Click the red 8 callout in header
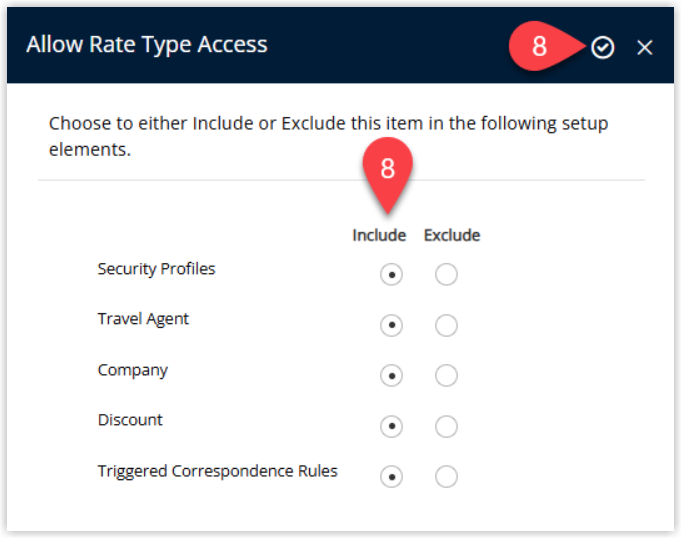The width and height of the screenshot is (682, 539). pyautogui.click(x=545, y=46)
